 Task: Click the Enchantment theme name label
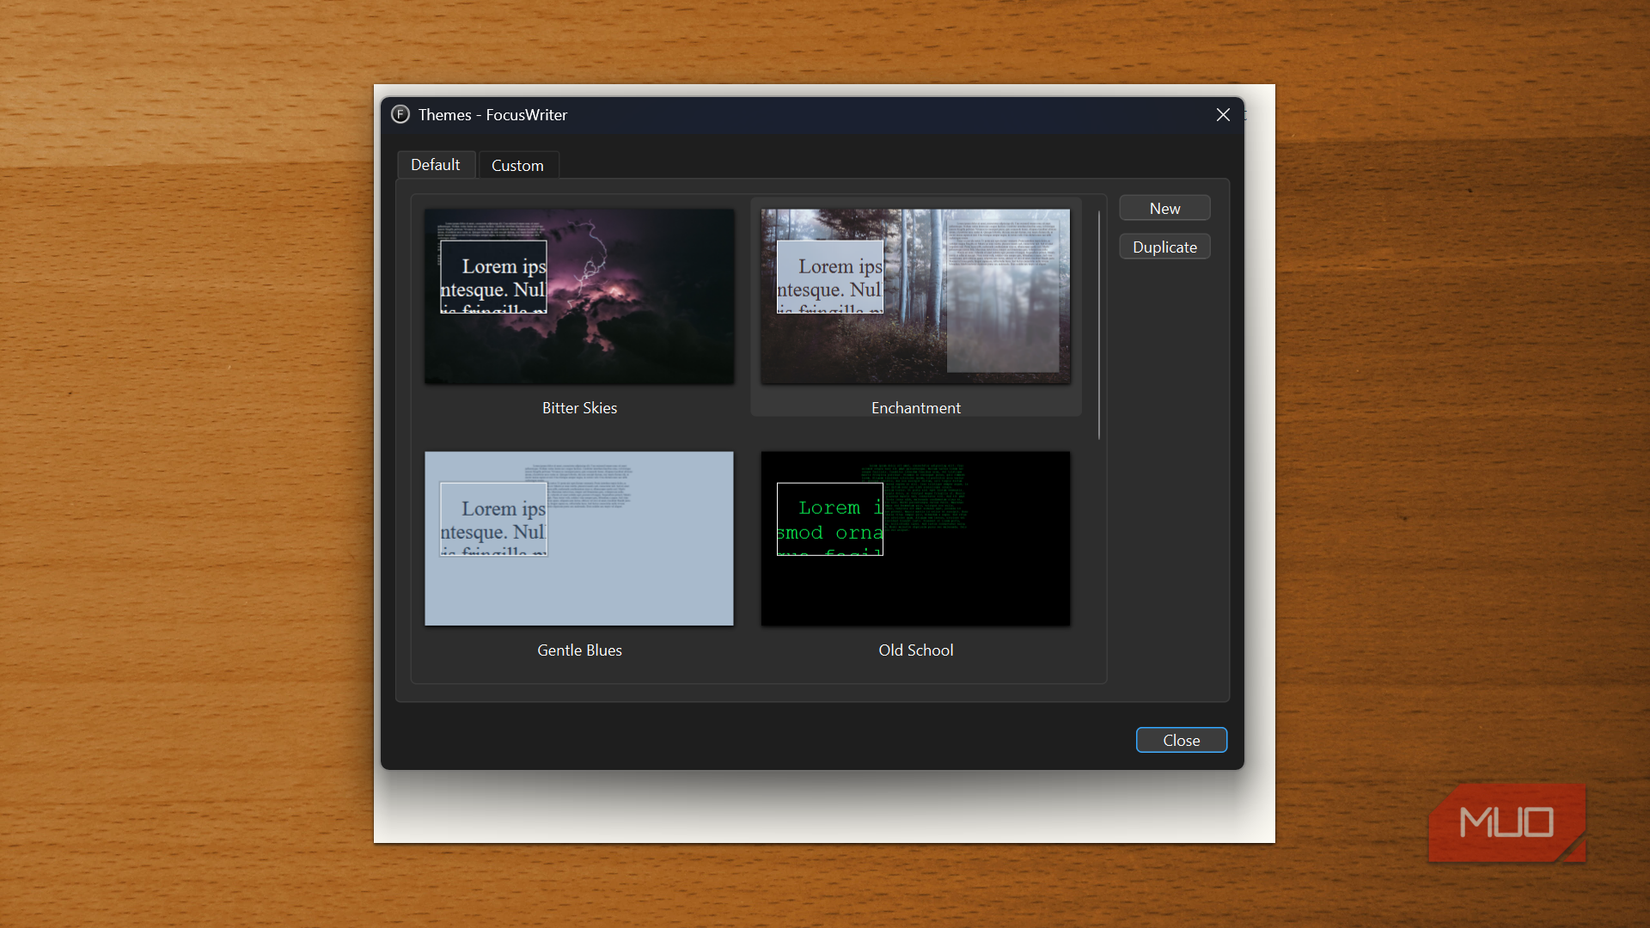click(x=915, y=407)
